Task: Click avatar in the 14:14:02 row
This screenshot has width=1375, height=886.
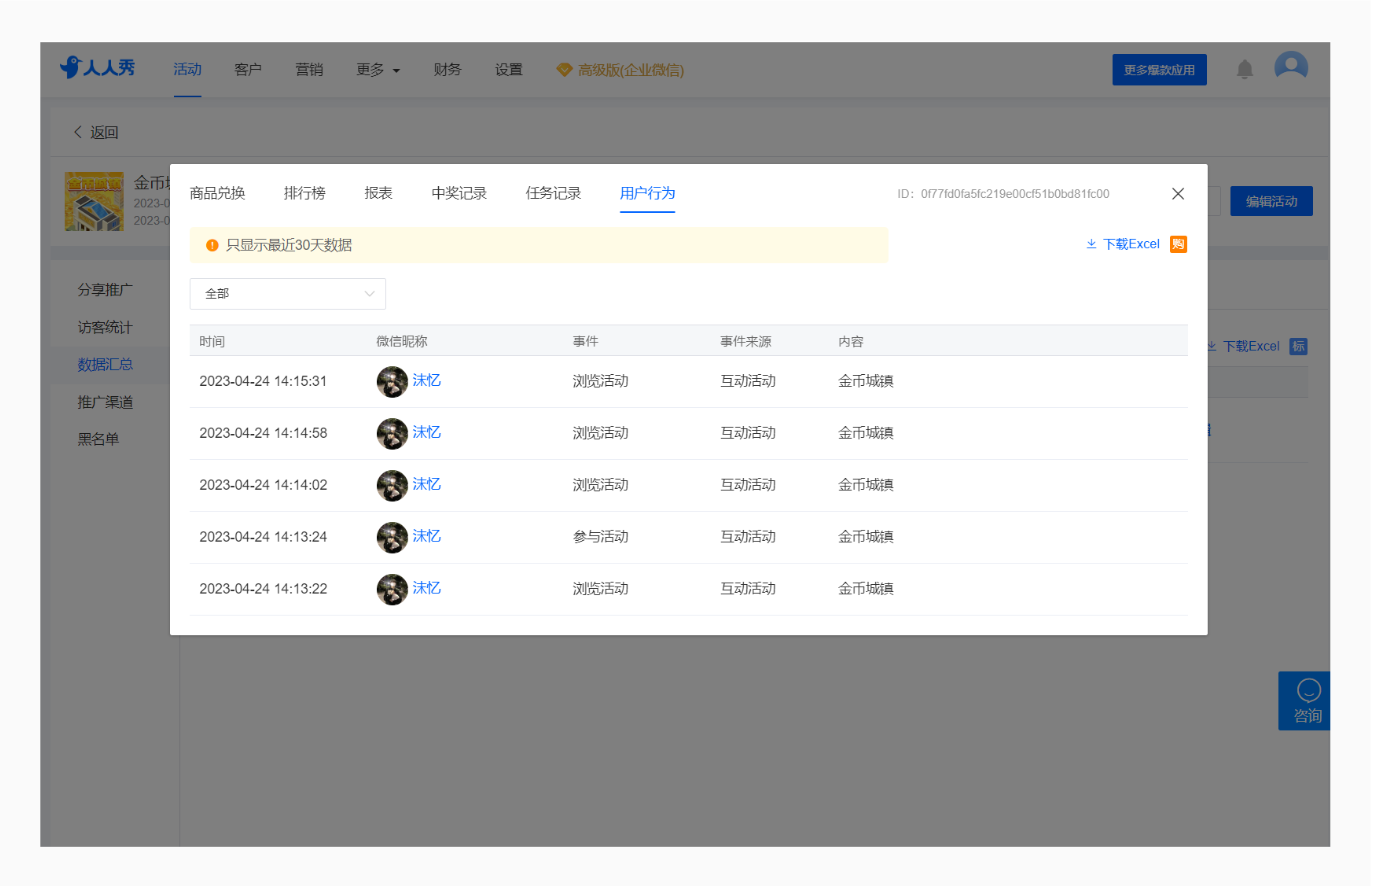Action: point(392,485)
